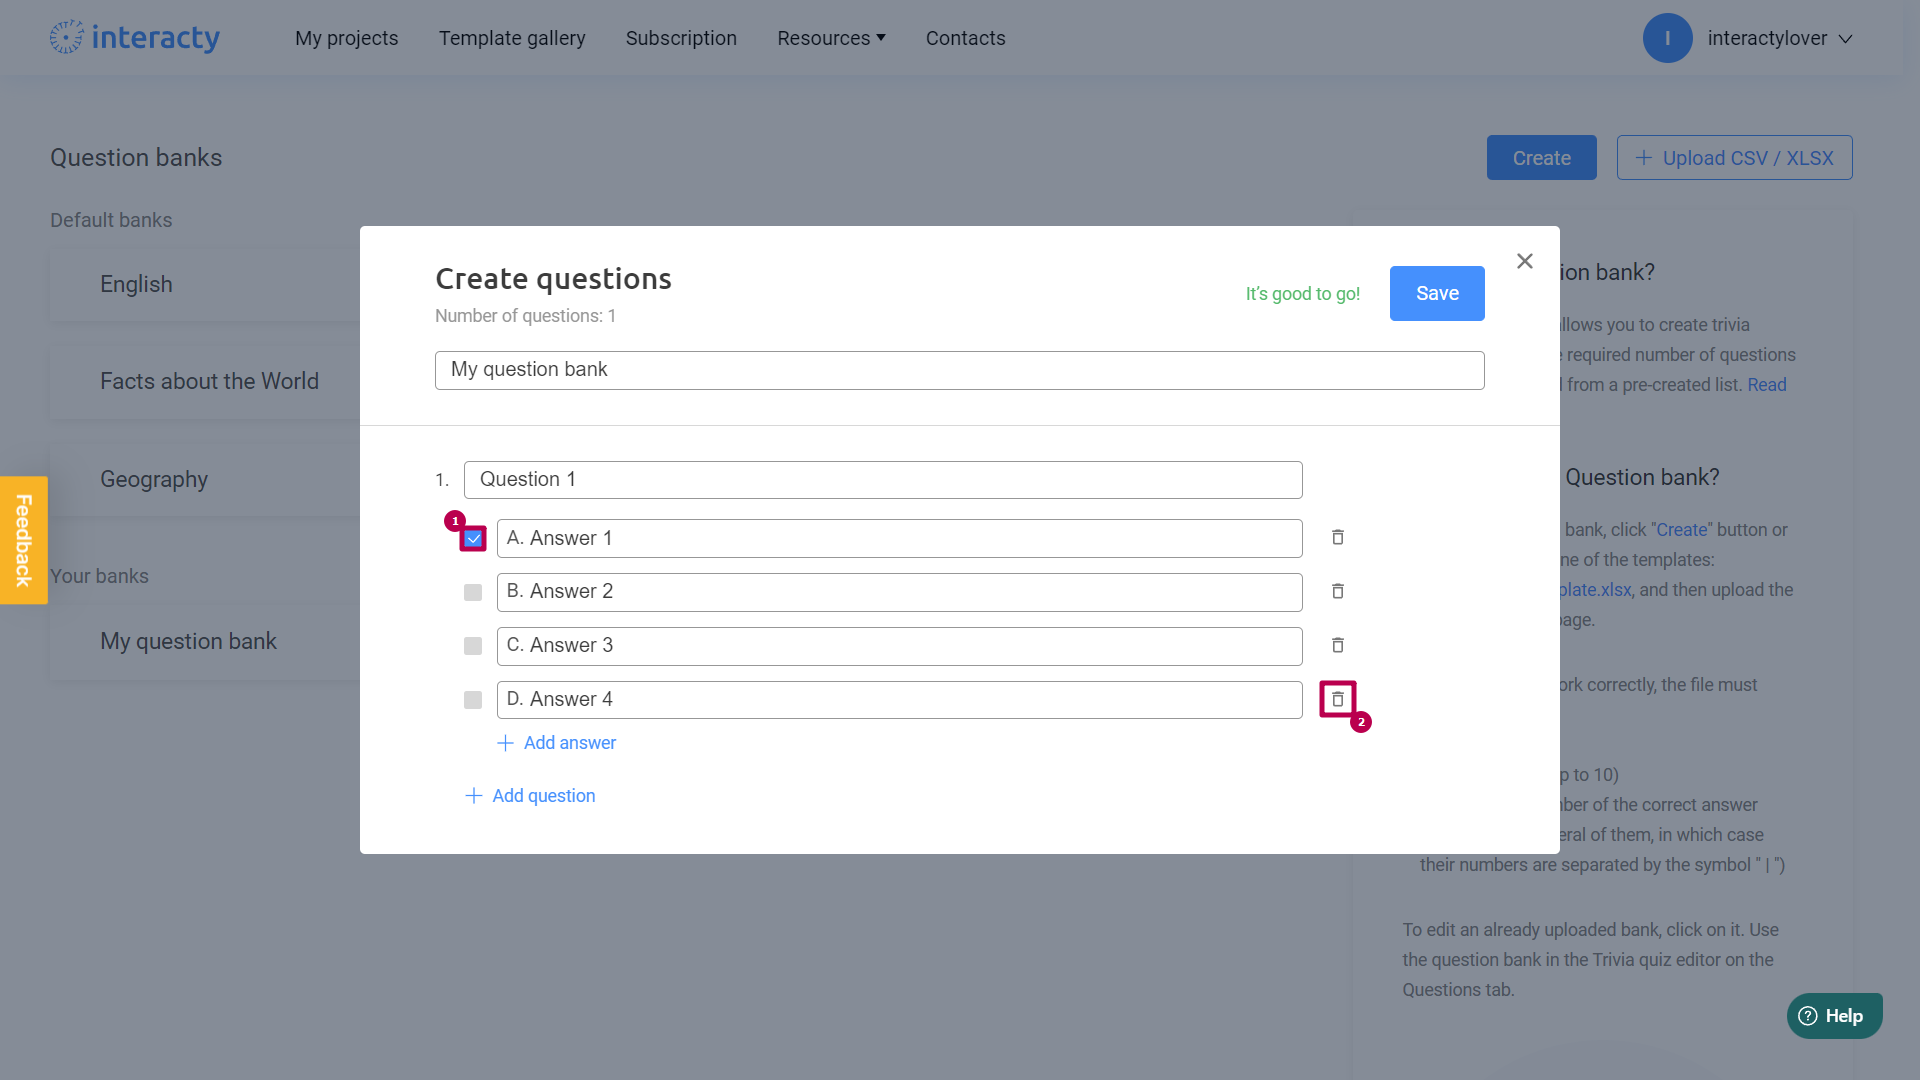1920x1080 pixels.
Task: Delete Answer 2 with its trash icon
Action: pyautogui.click(x=1337, y=592)
